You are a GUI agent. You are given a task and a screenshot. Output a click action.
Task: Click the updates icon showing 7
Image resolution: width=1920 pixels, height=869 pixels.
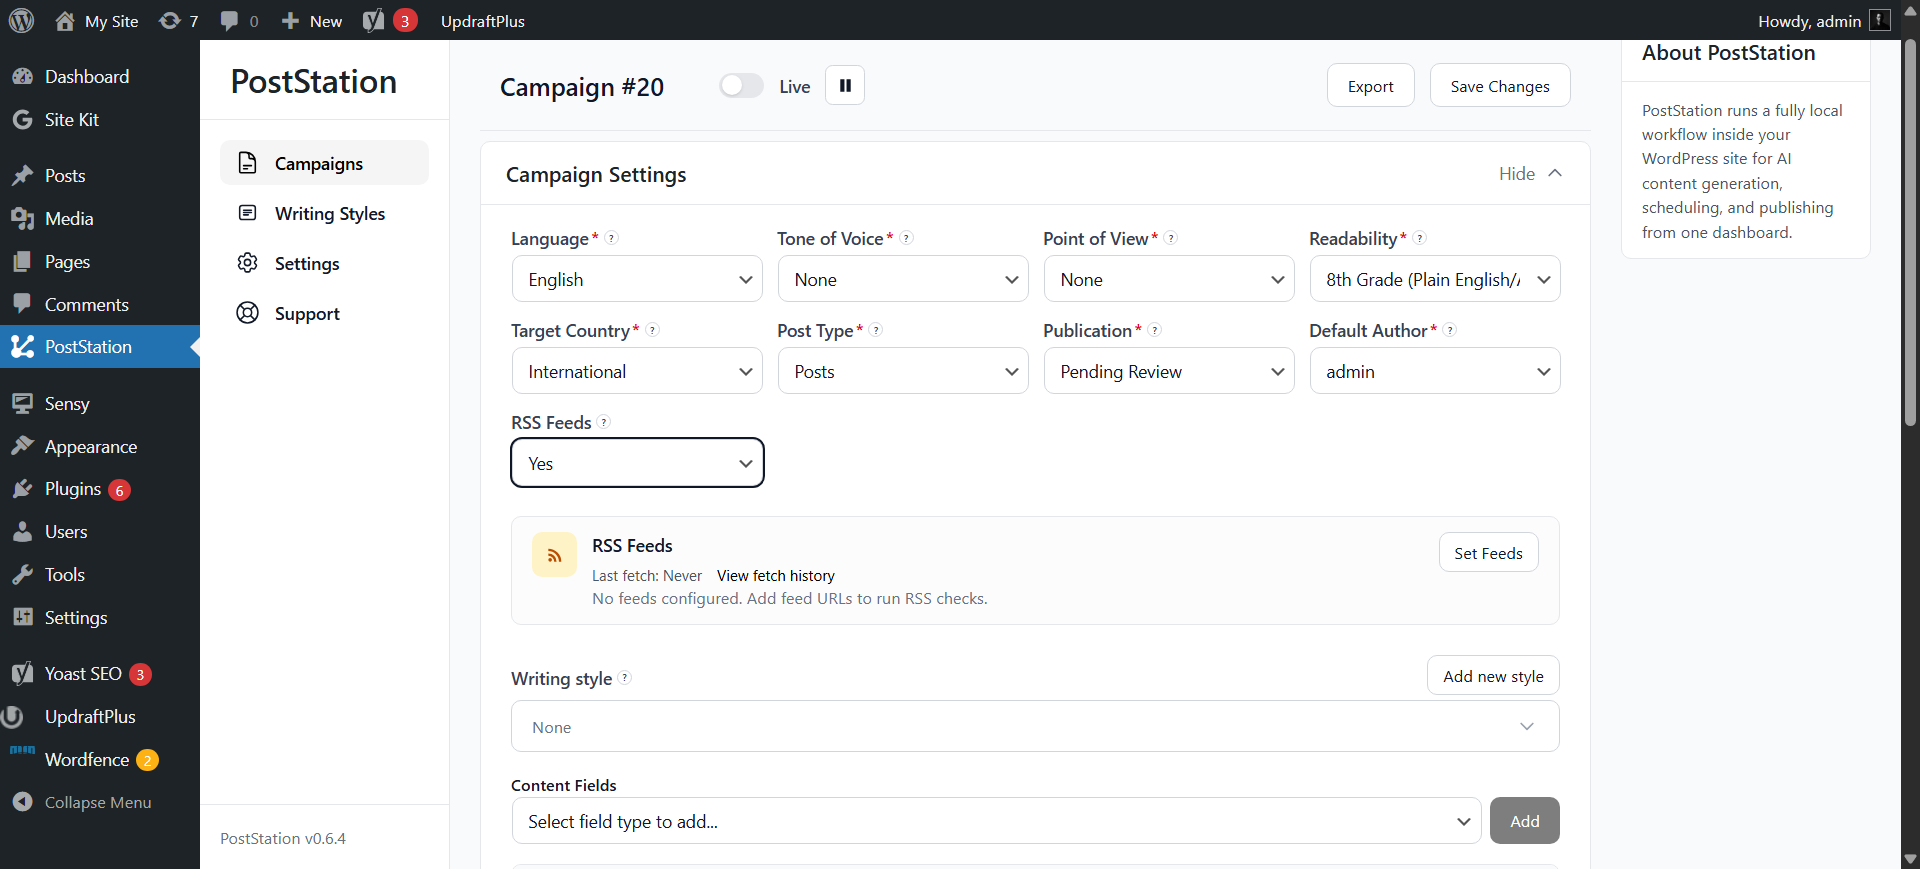(x=170, y=21)
